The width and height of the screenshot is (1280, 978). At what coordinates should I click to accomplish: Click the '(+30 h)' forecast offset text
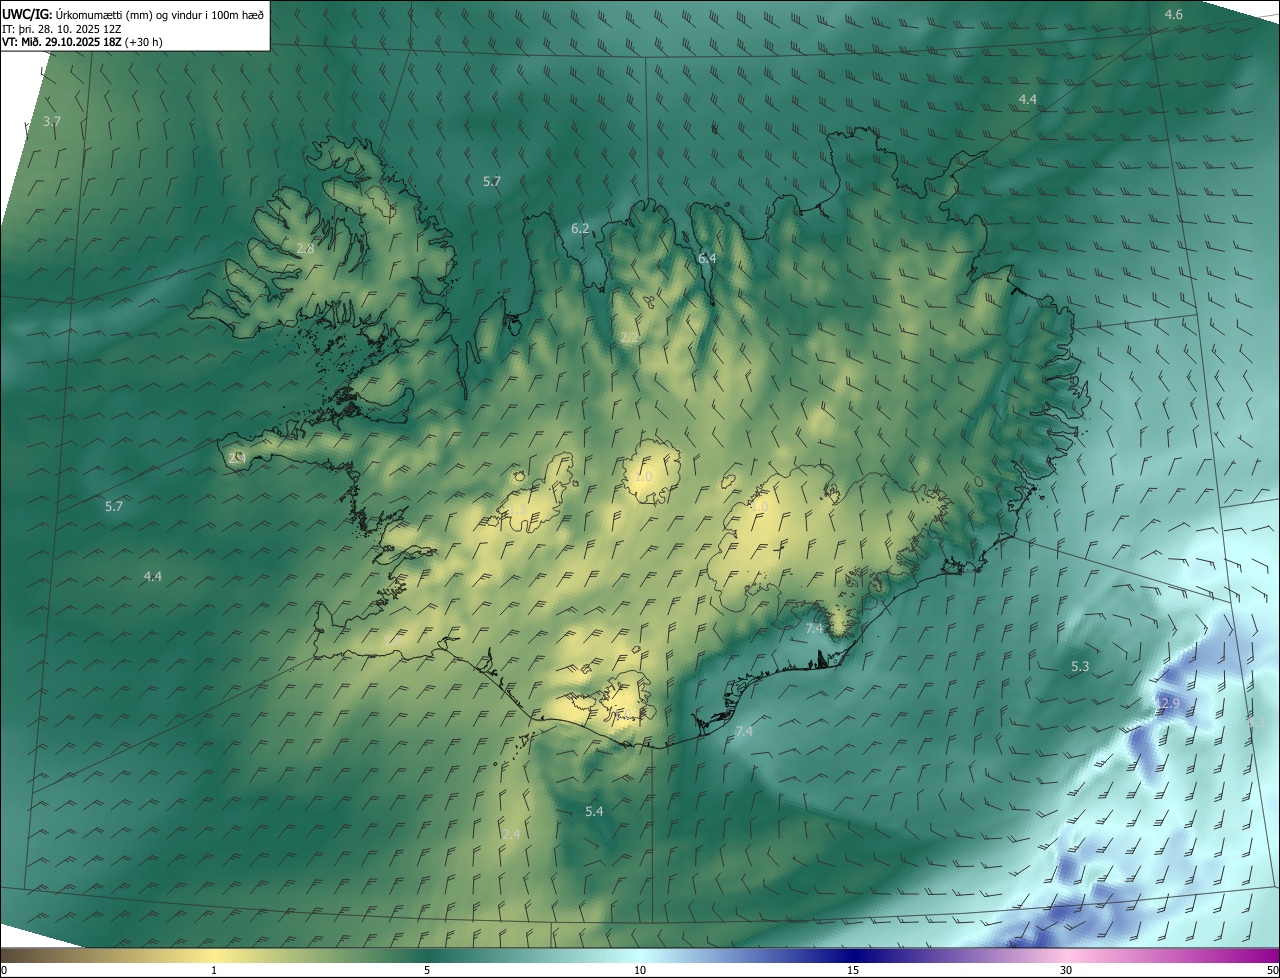point(145,42)
